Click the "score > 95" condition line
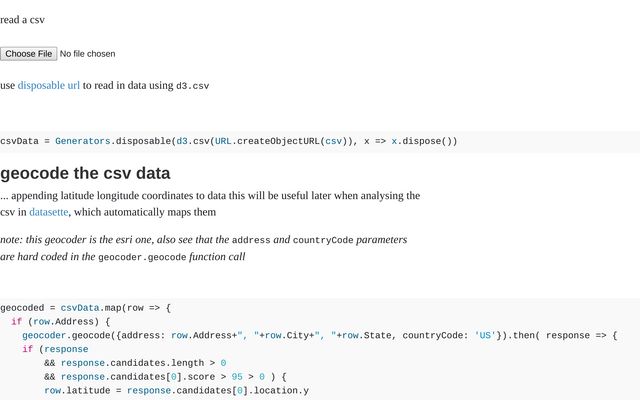 tap(165, 377)
